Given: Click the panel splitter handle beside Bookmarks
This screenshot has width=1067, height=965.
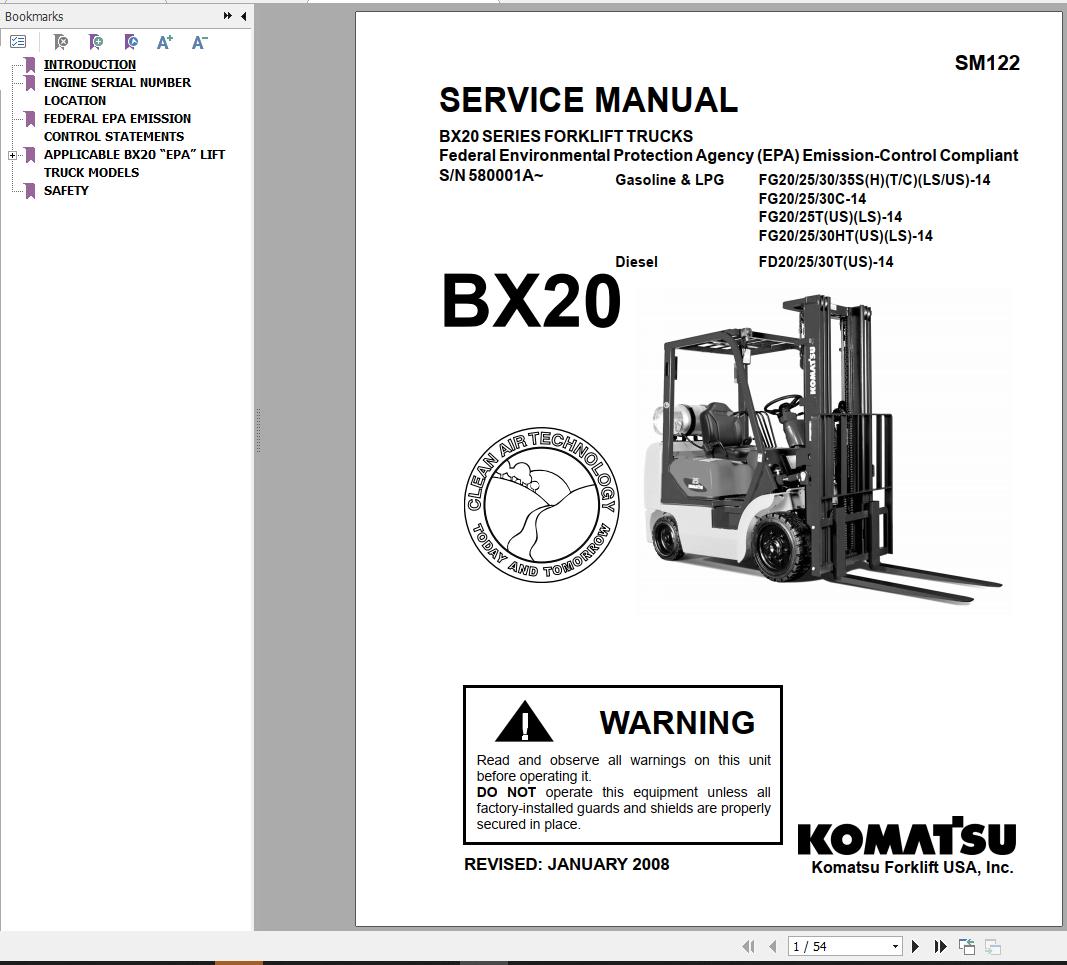Looking at the screenshot, I should pos(258,430).
